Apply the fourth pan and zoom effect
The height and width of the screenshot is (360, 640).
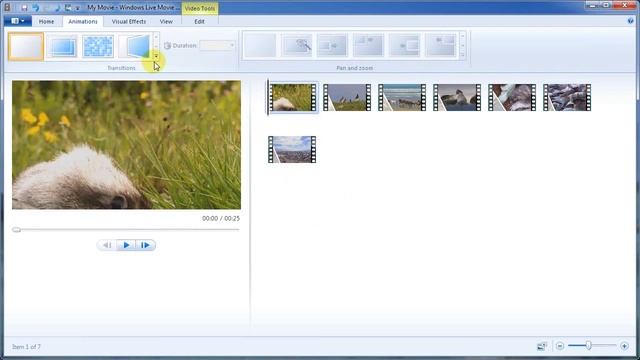pos(368,45)
